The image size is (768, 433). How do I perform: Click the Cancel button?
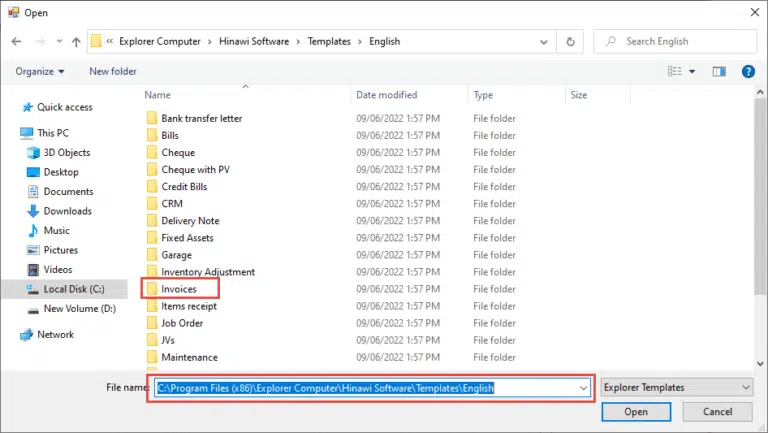[718, 412]
